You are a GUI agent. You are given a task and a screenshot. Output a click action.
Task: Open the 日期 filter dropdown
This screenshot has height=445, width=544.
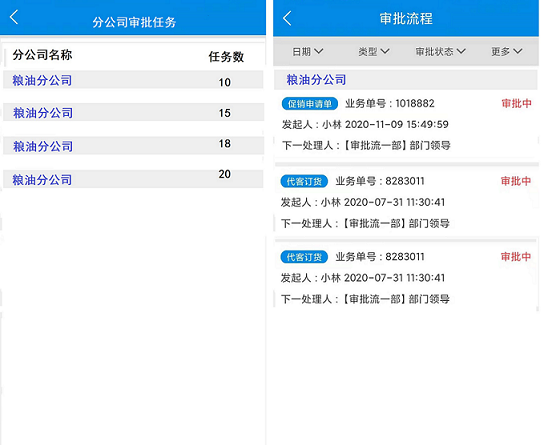(307, 52)
